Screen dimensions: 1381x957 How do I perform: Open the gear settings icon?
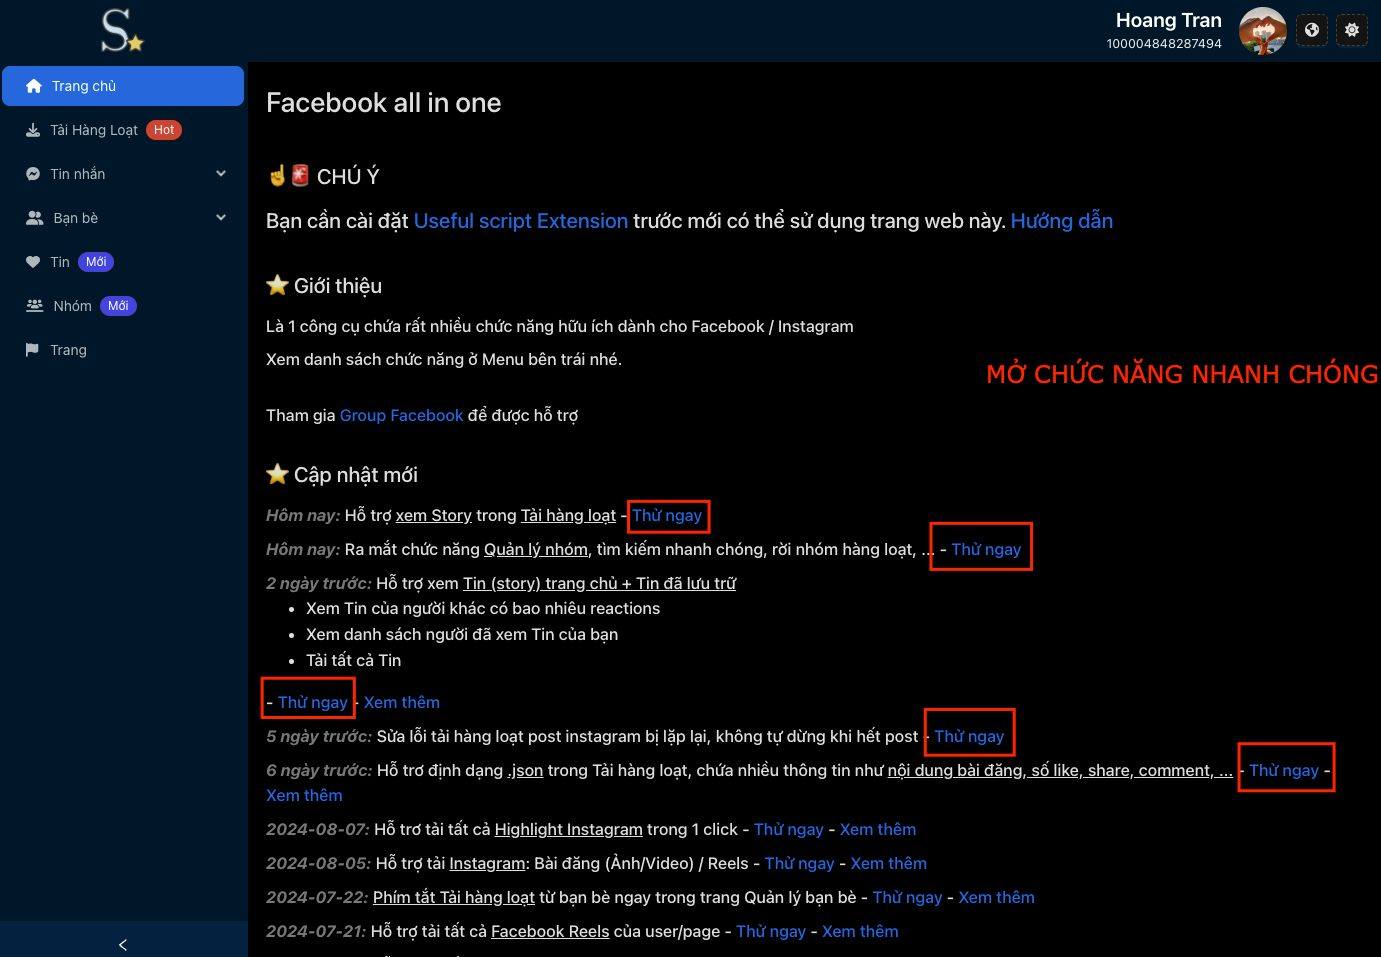pos(1352,30)
